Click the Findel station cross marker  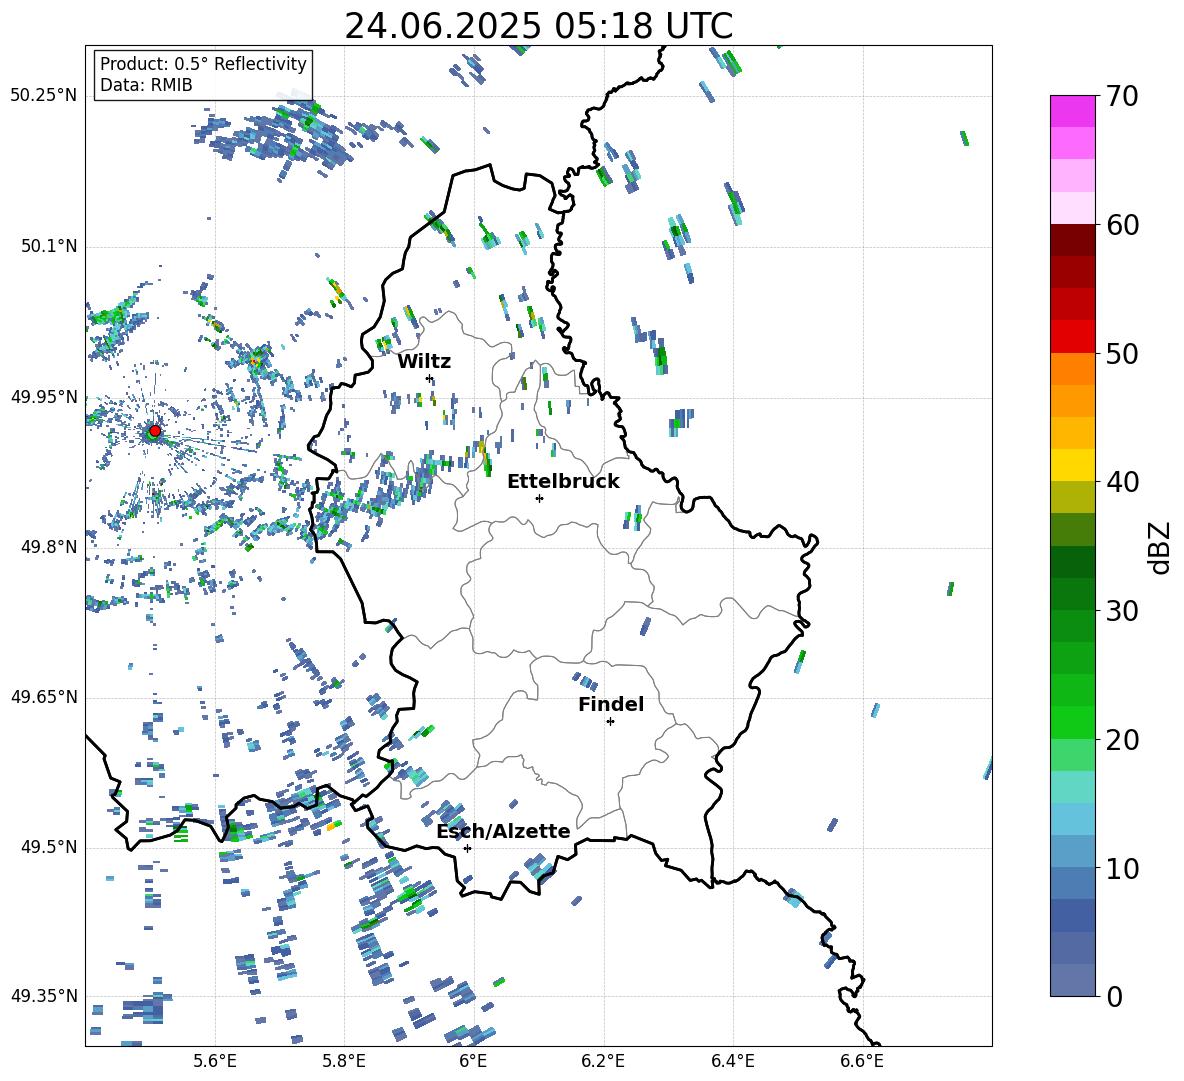coord(610,722)
